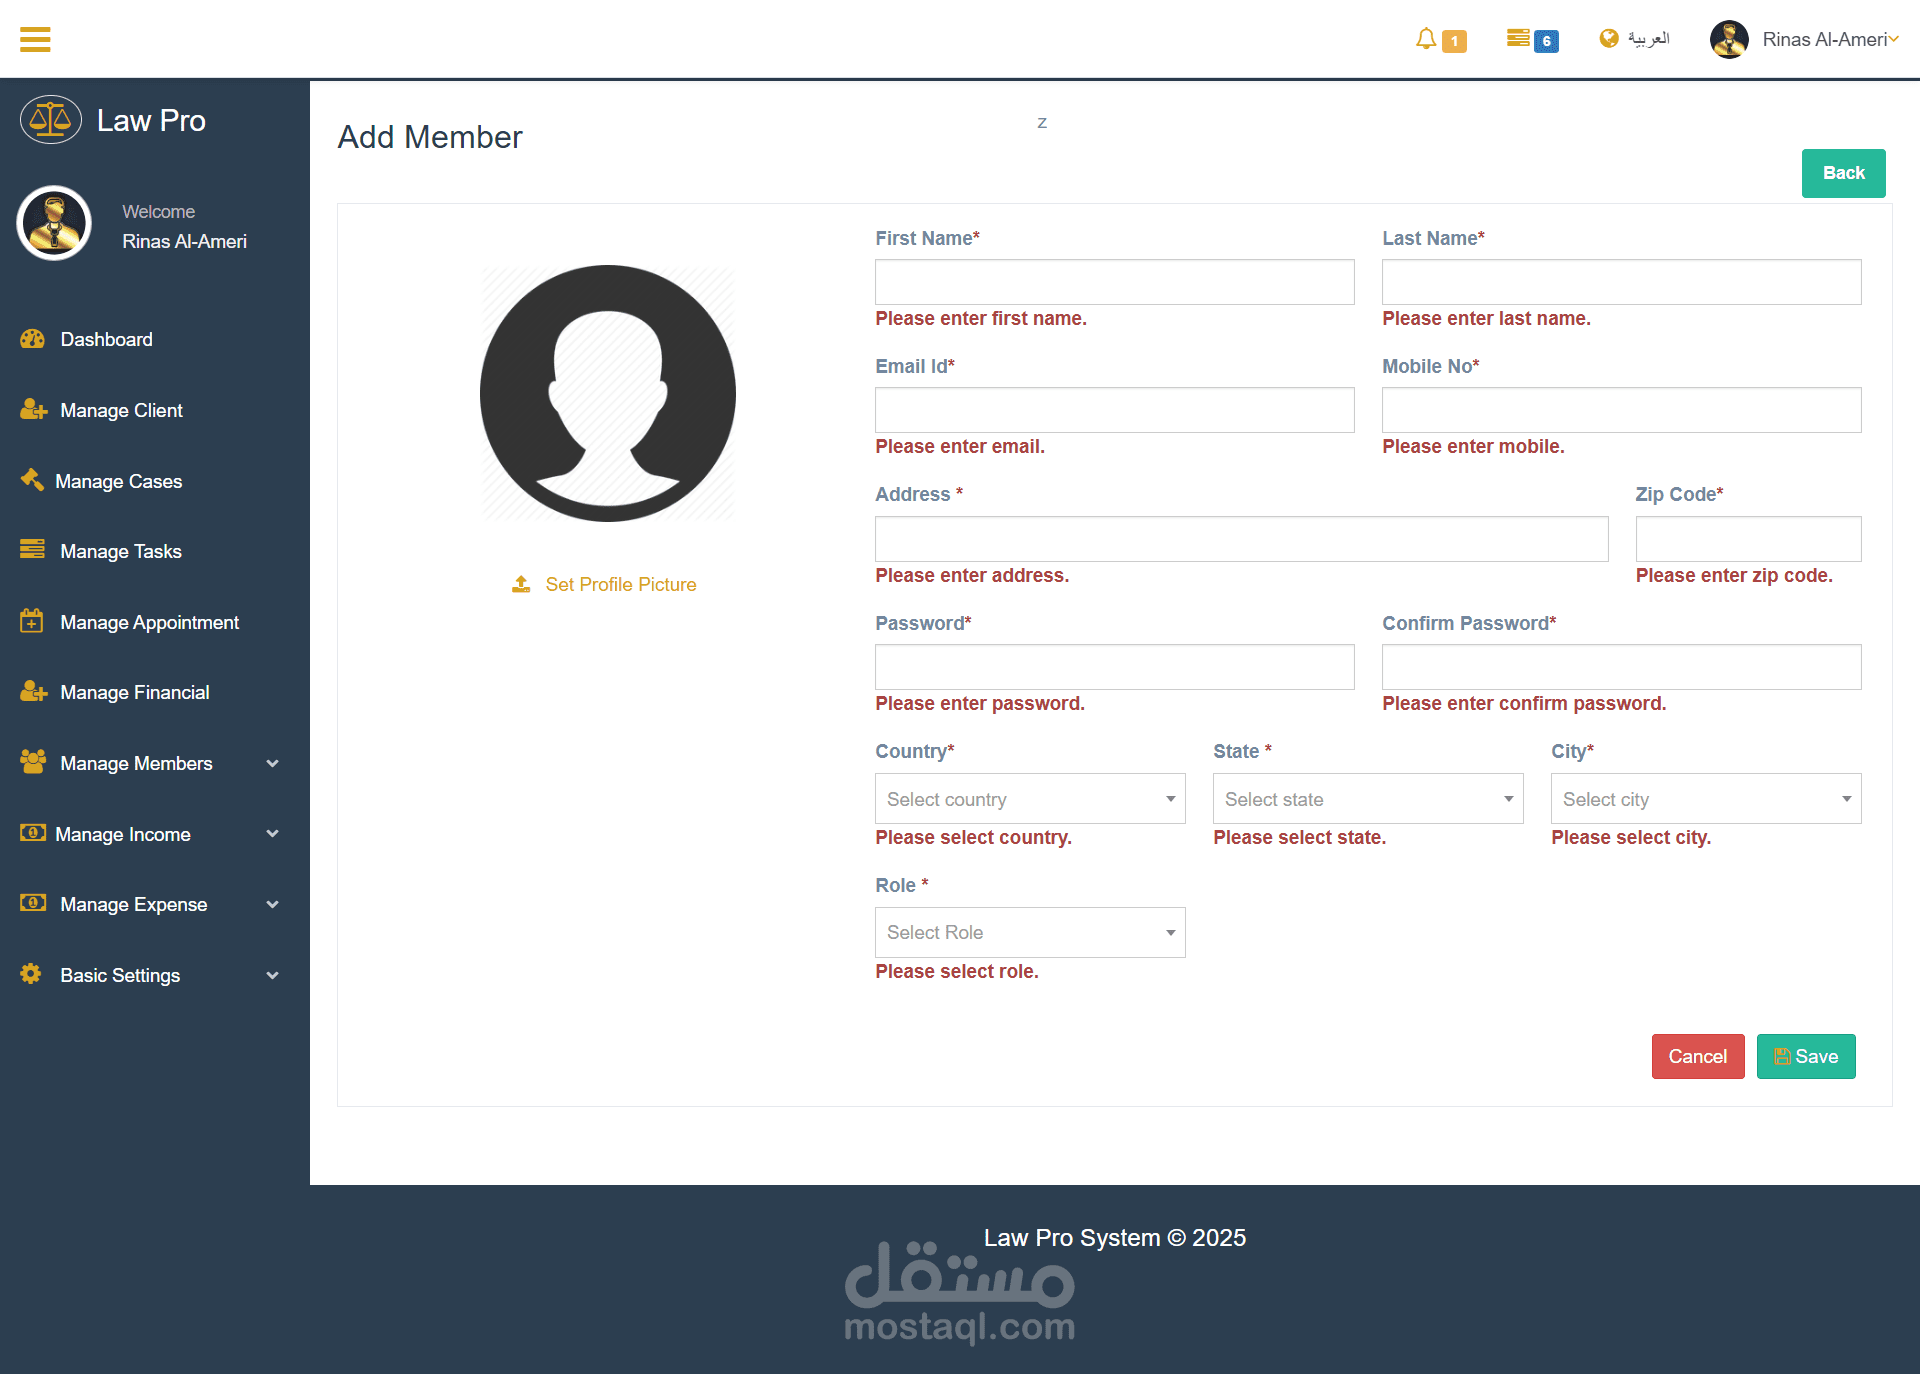
Task: Open the notifications bell icon
Action: click(x=1426, y=39)
